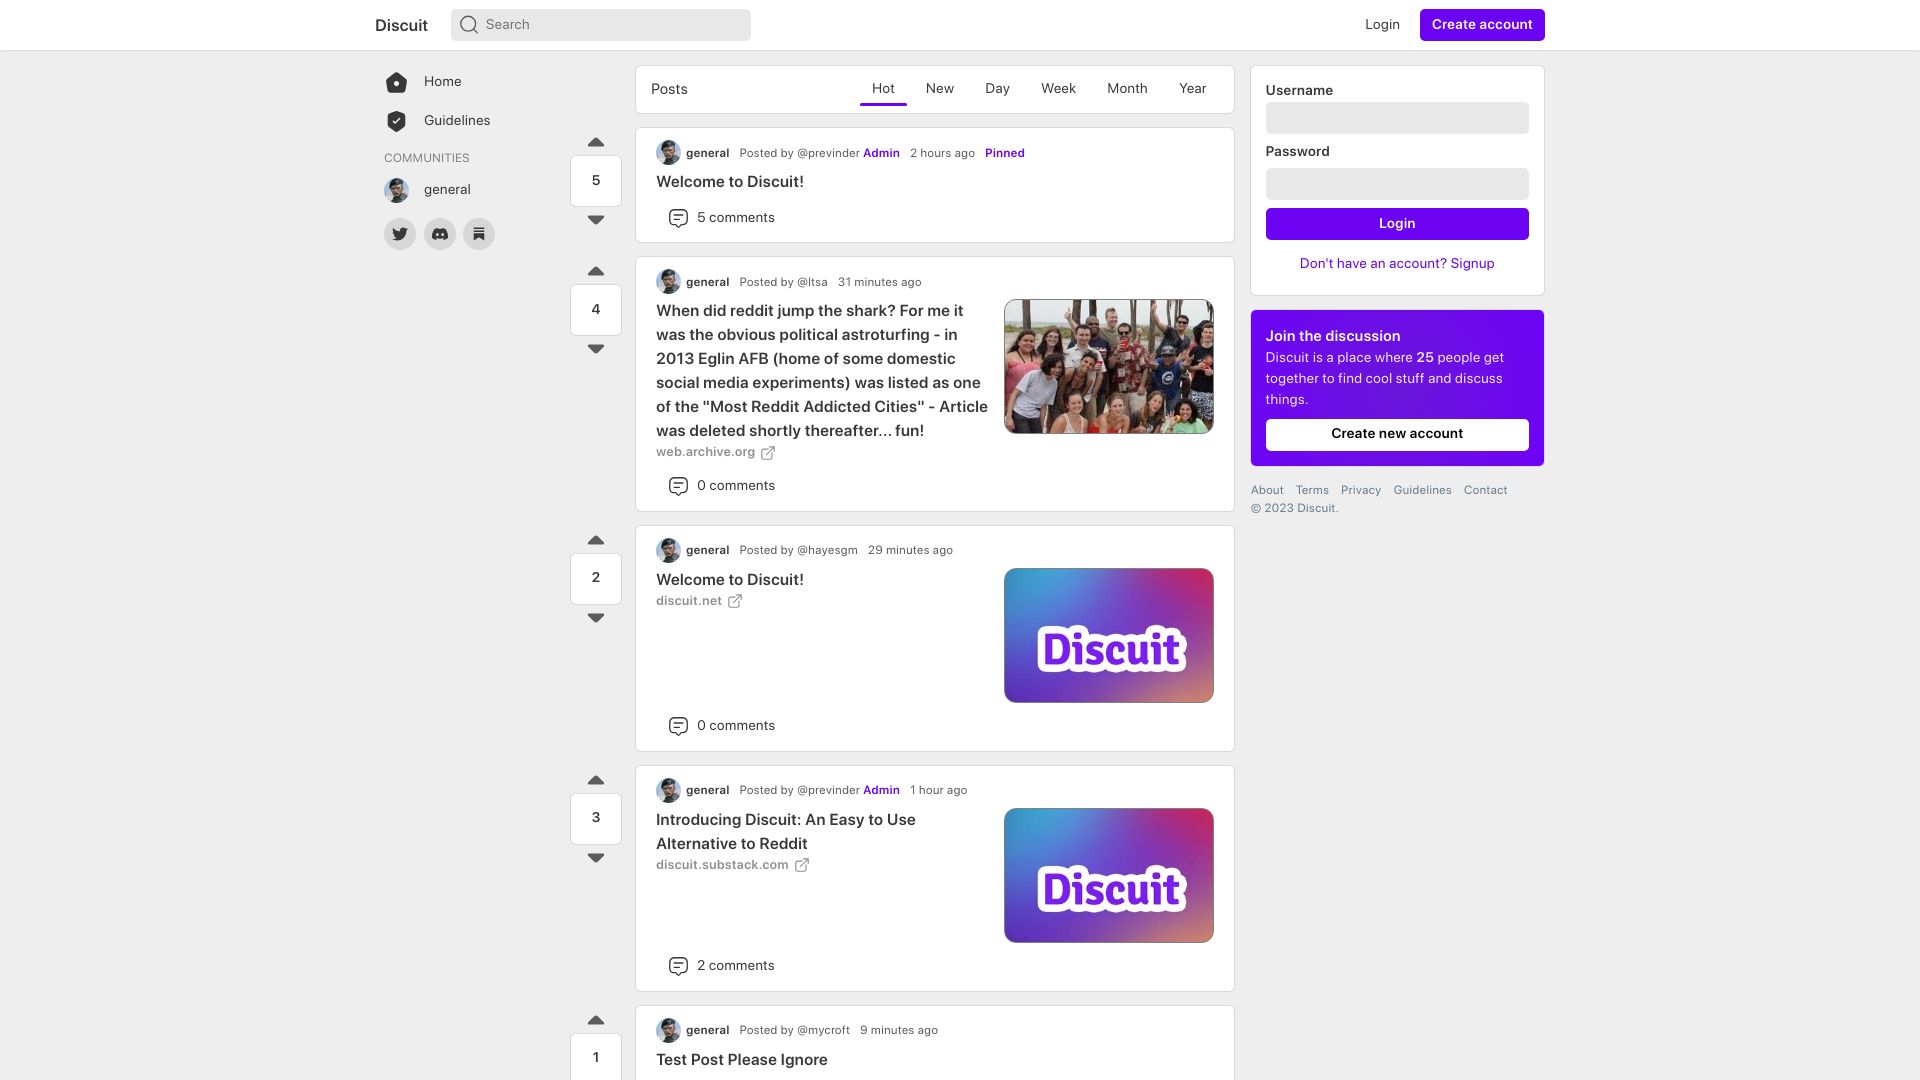This screenshot has width=1920, height=1080.
Task: Sort posts by Year
Action: pyautogui.click(x=1192, y=89)
